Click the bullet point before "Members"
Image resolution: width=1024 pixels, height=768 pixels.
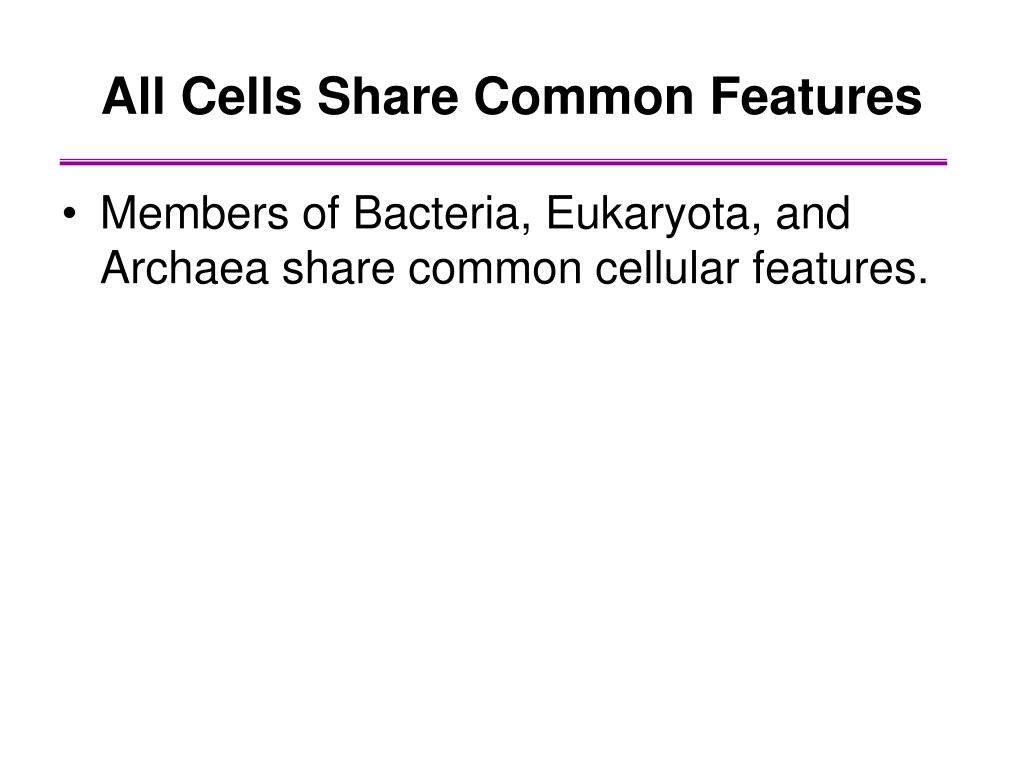click(x=70, y=215)
